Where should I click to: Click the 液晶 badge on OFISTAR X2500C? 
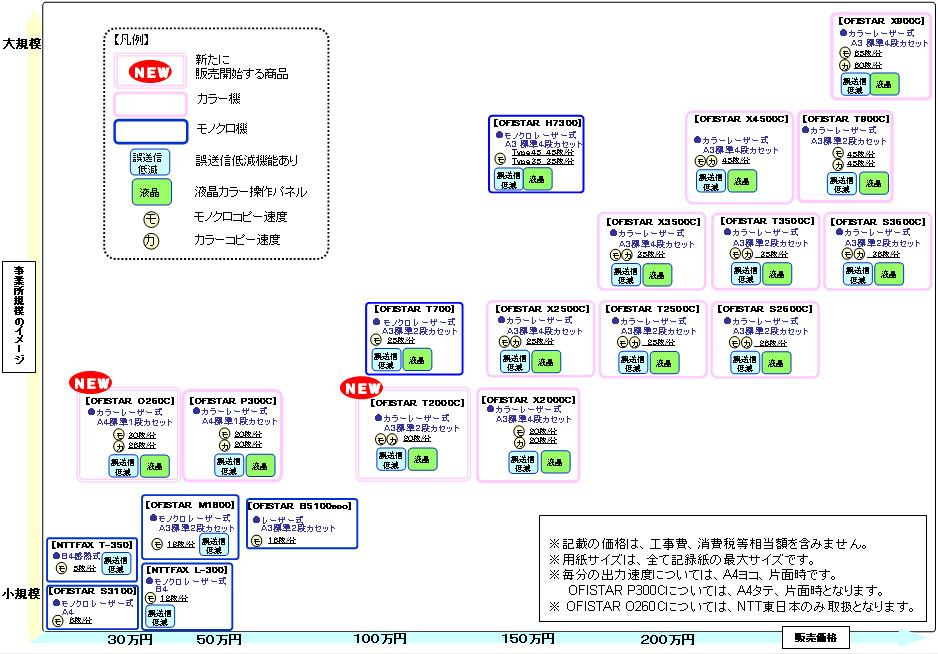[x=546, y=362]
